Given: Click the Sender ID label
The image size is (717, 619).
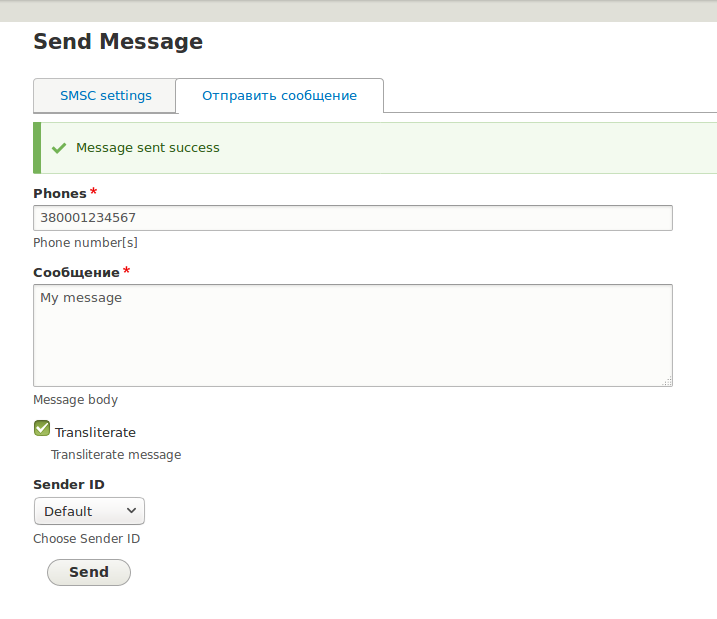Looking at the screenshot, I should click(x=69, y=484).
